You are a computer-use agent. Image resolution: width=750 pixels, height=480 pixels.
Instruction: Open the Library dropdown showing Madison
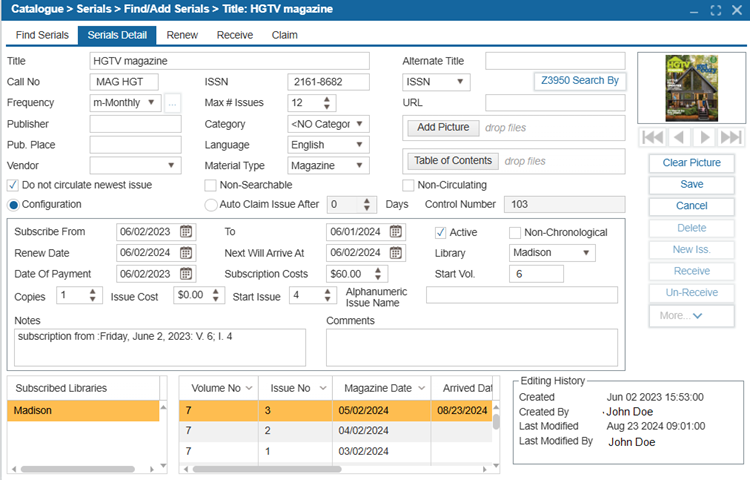(586, 253)
